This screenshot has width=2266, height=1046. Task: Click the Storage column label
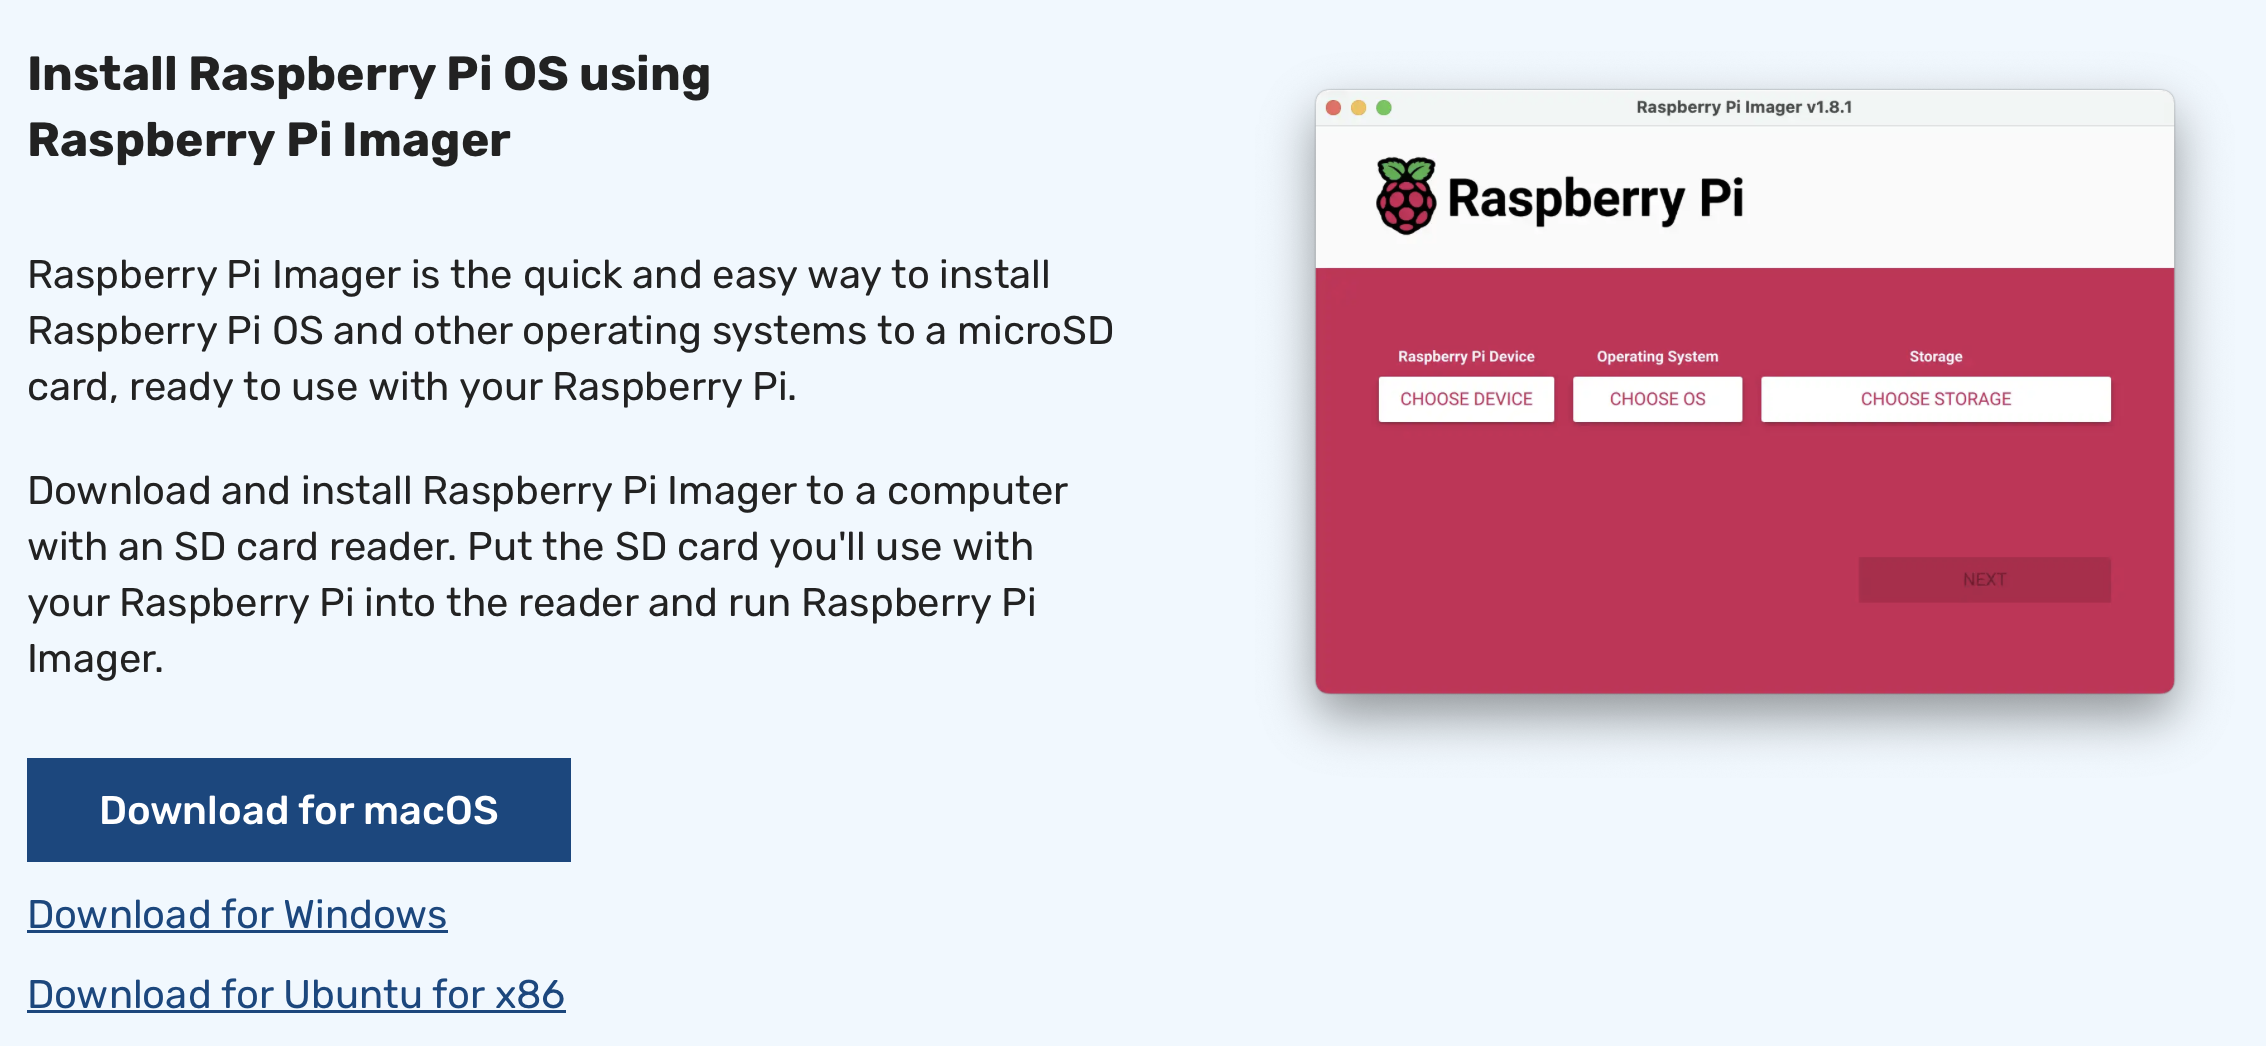point(1934,356)
